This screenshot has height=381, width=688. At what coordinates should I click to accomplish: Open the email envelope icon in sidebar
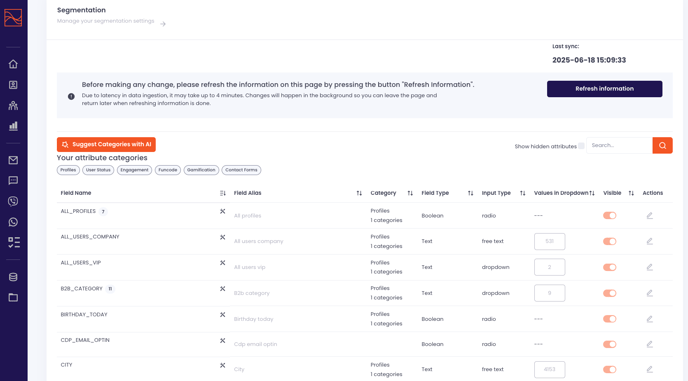pyautogui.click(x=13, y=160)
